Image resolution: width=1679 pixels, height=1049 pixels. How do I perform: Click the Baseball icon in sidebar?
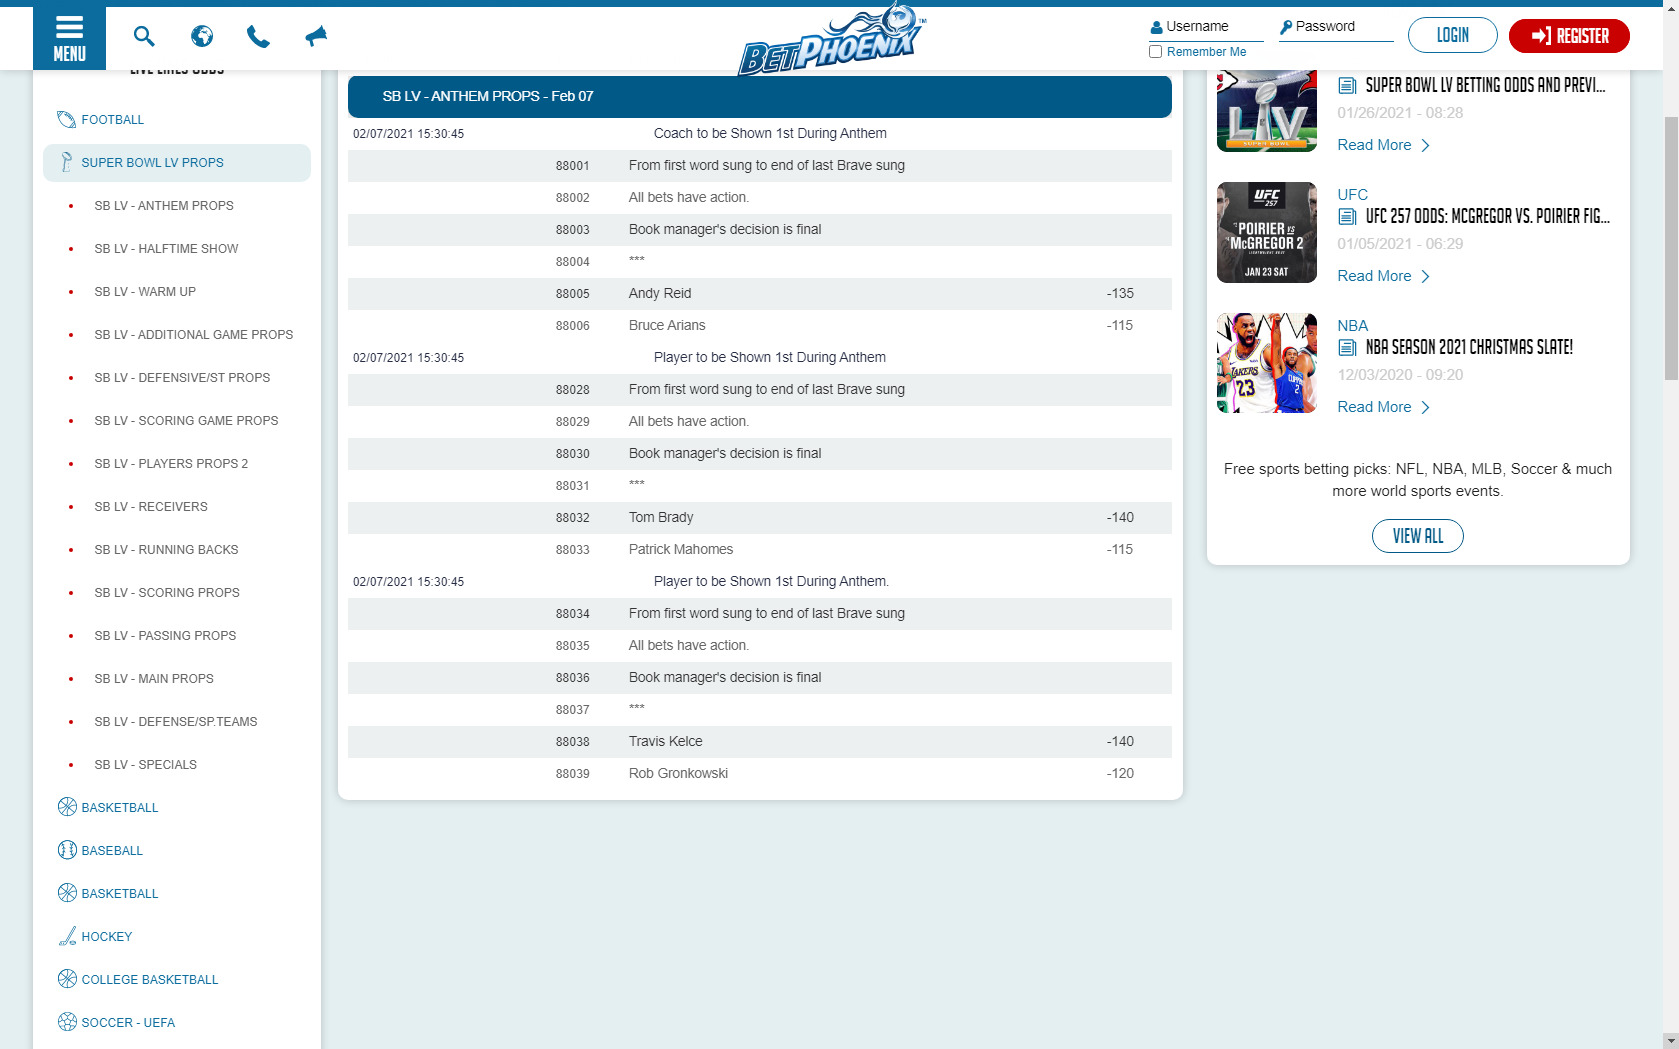tap(67, 850)
